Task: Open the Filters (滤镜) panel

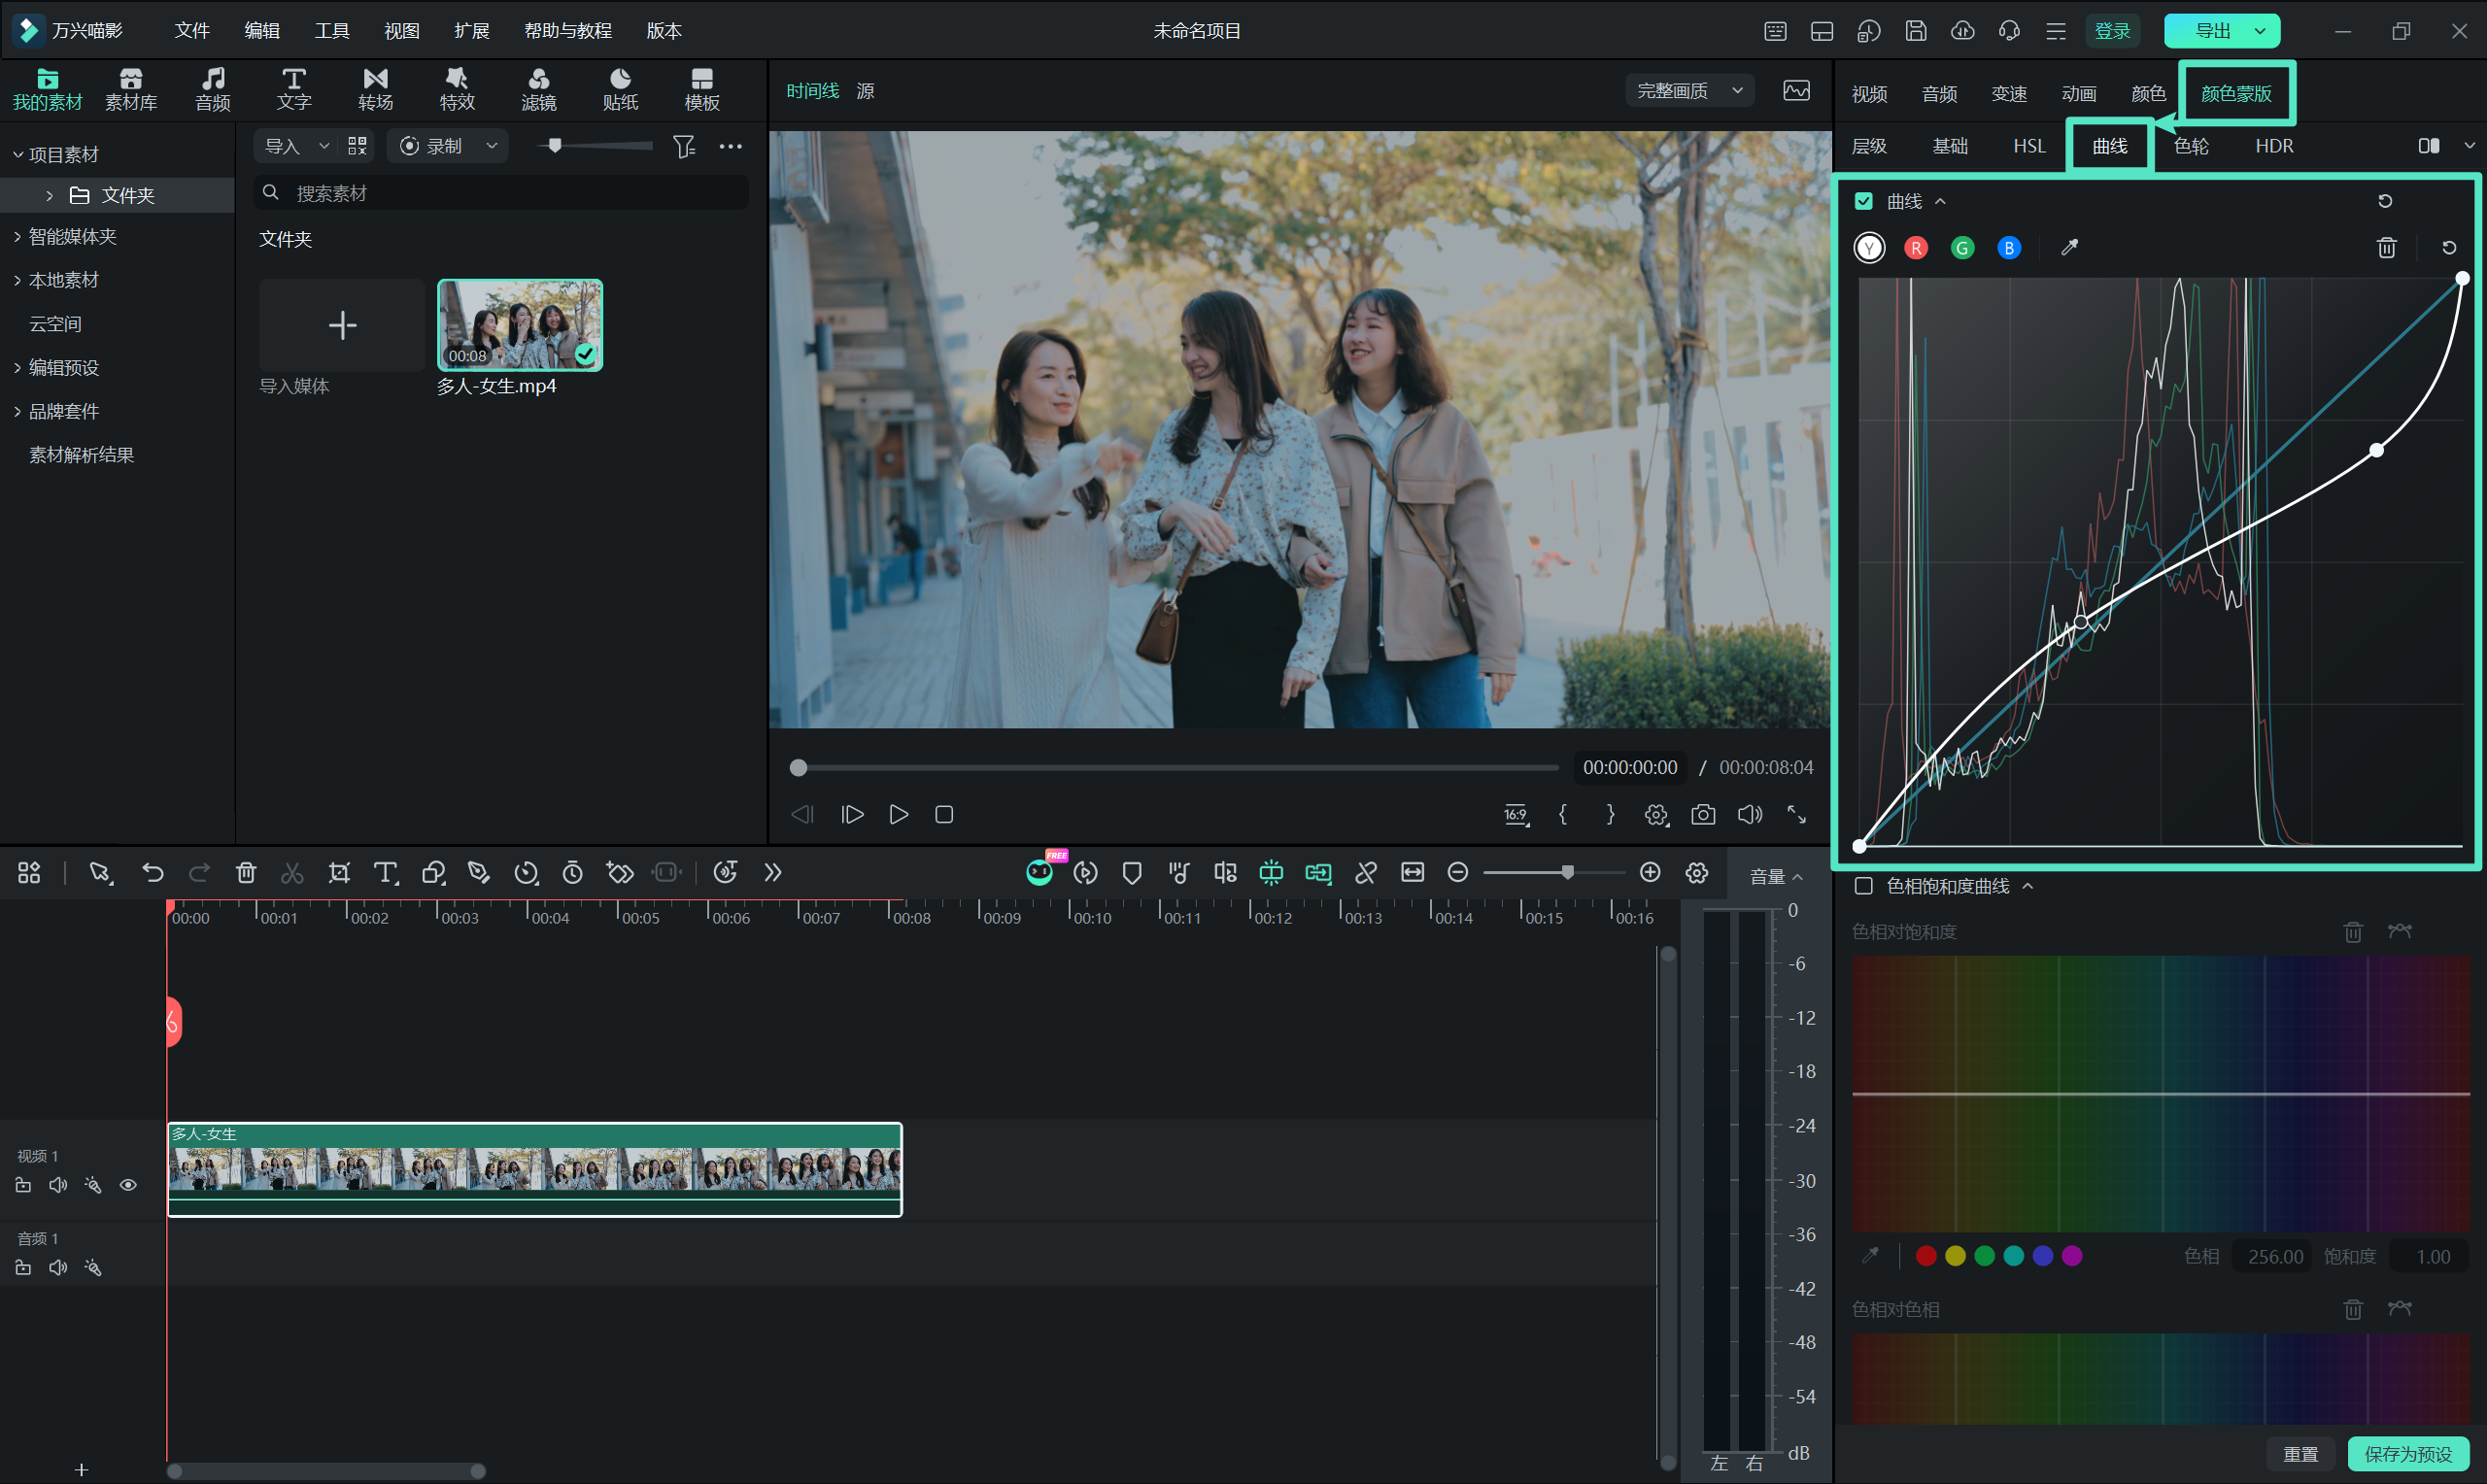Action: coord(538,89)
